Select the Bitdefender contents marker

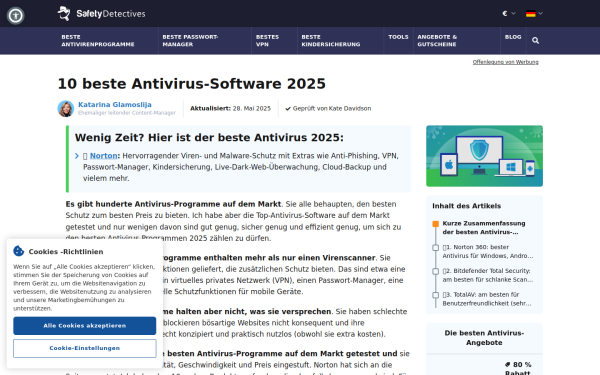[x=435, y=271]
